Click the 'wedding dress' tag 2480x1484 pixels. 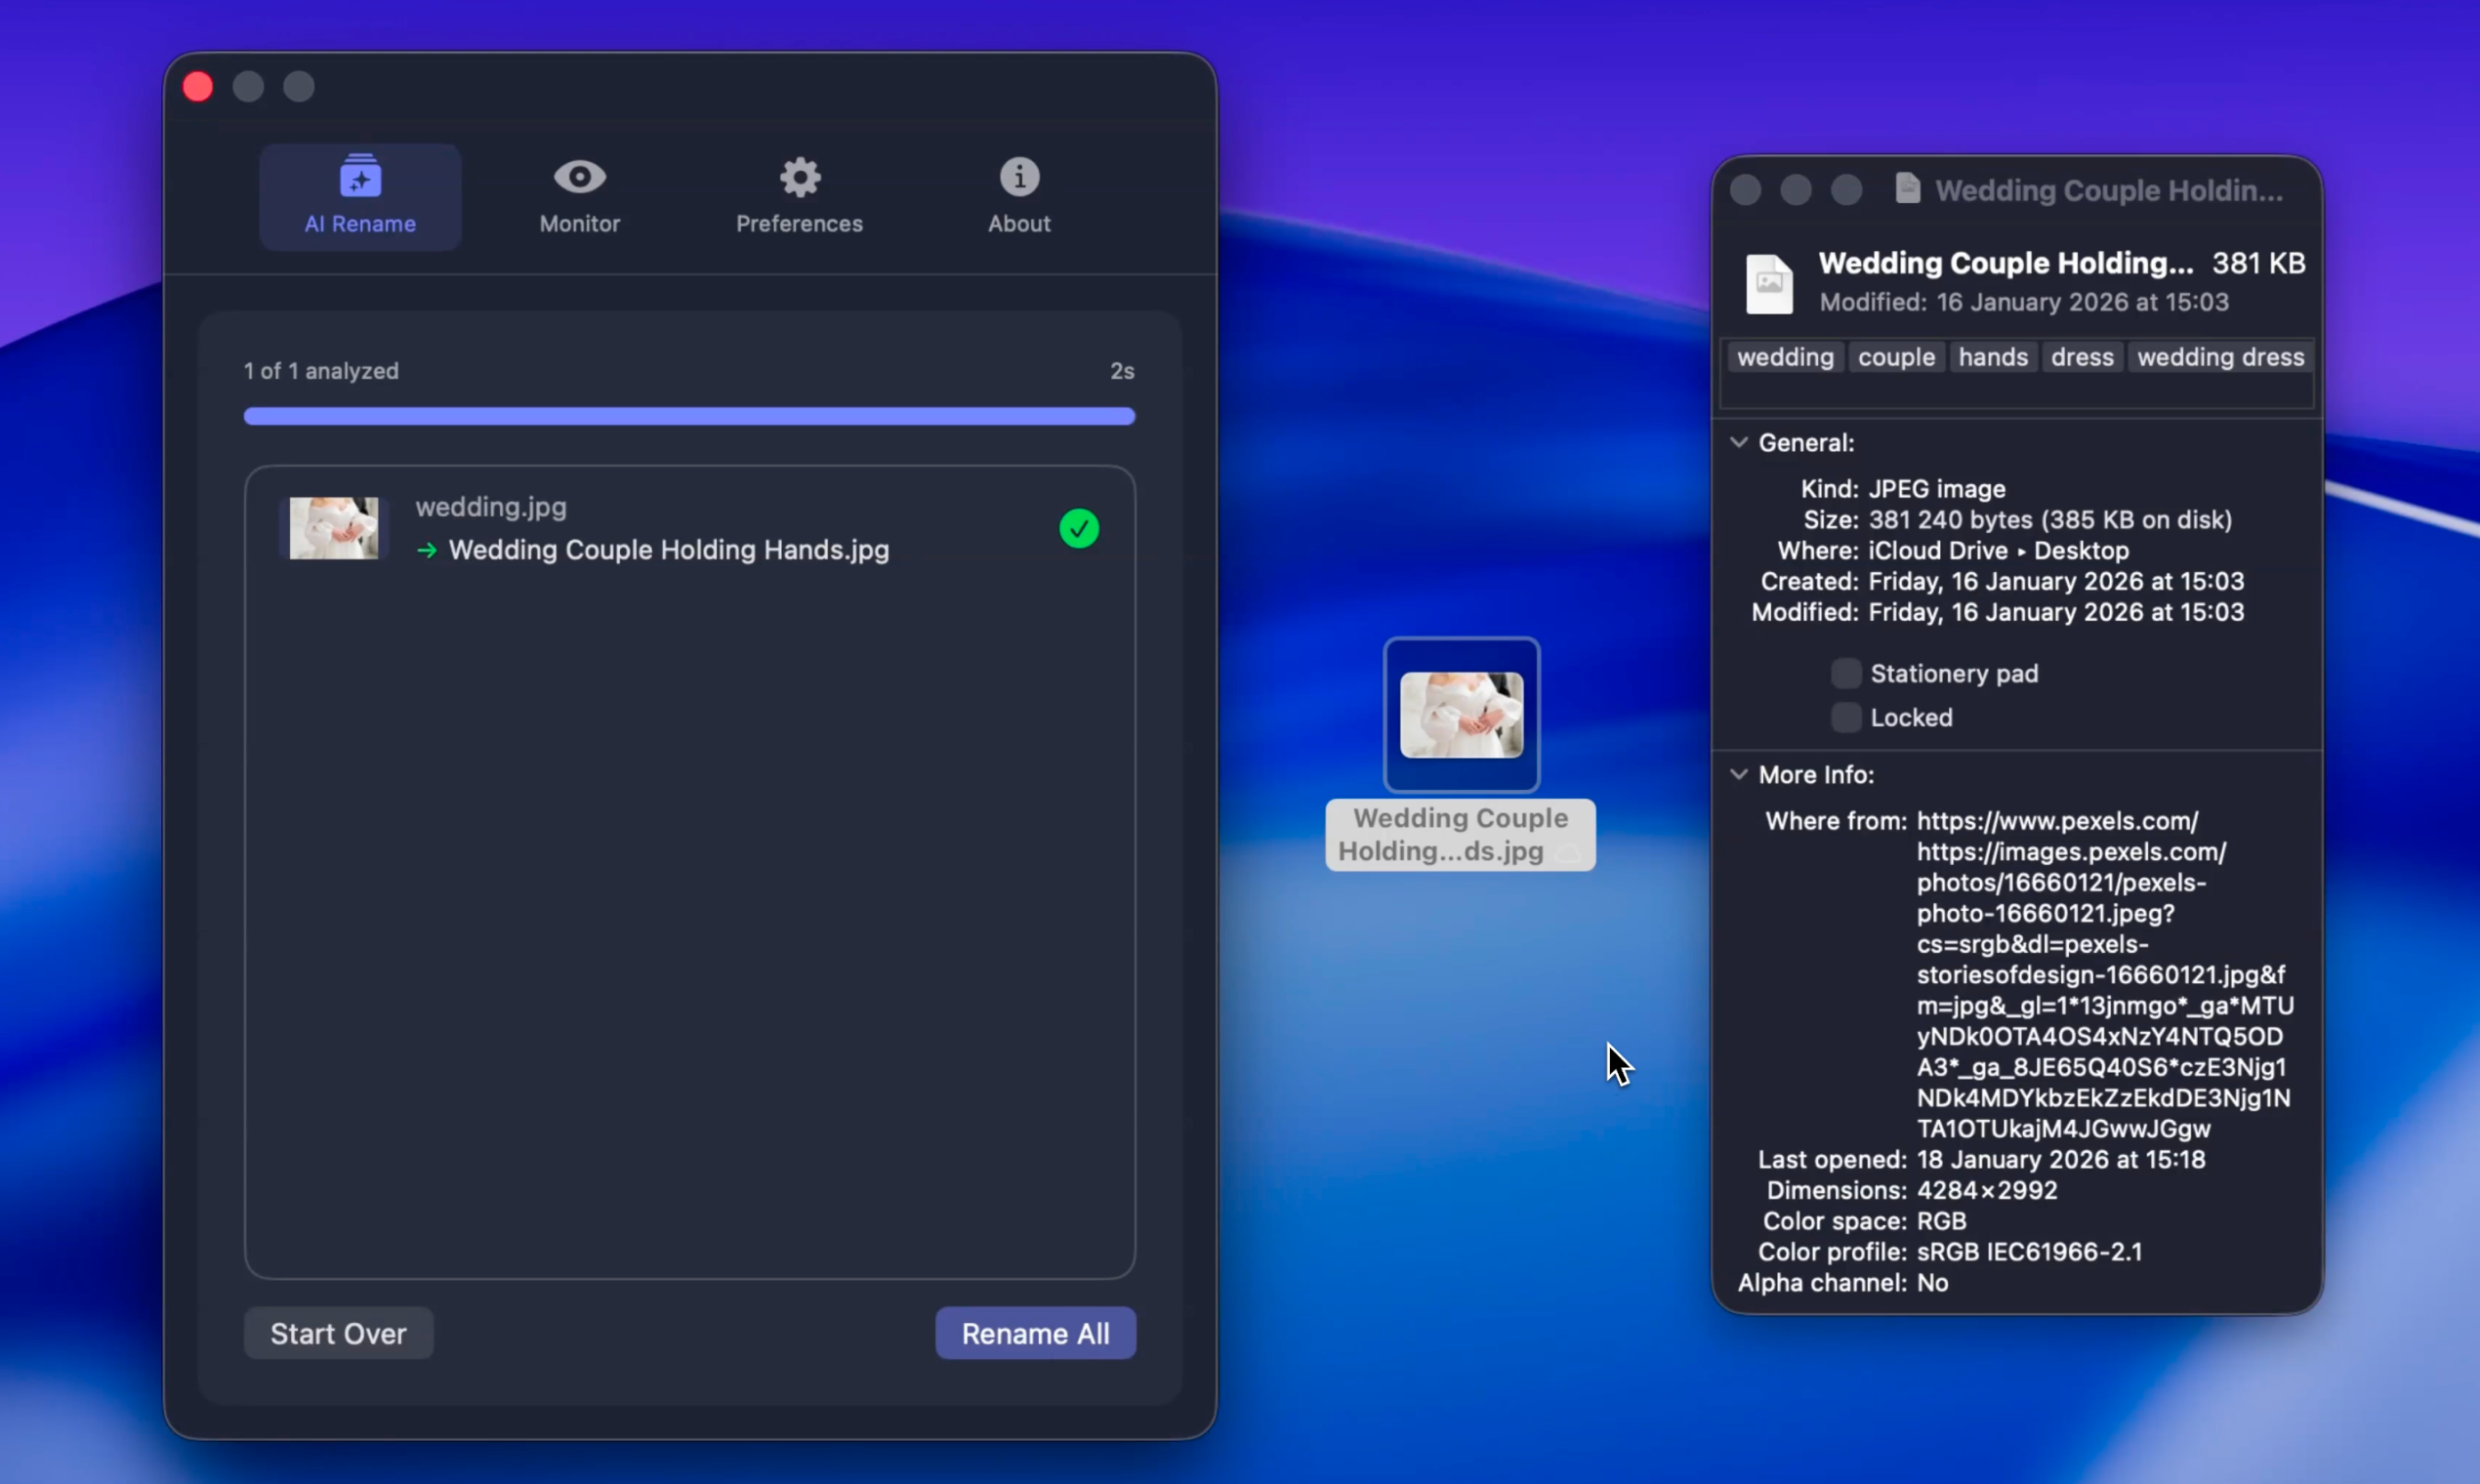(x=2220, y=357)
